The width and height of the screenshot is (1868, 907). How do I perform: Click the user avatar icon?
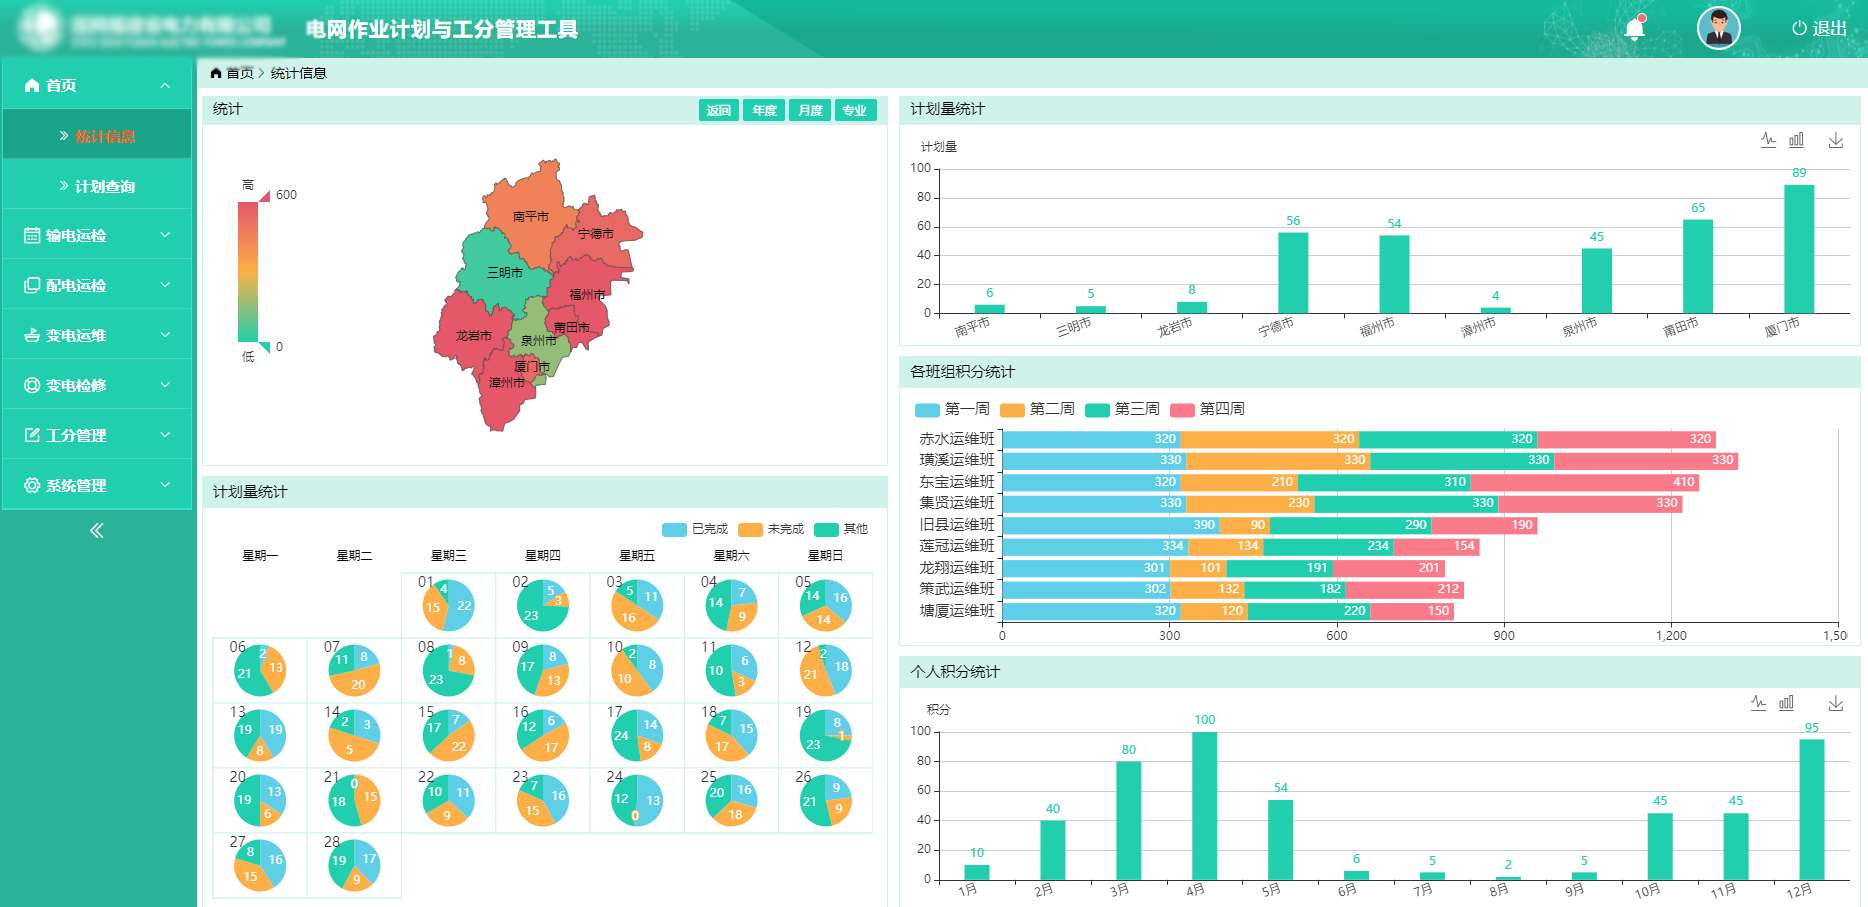tap(1718, 29)
